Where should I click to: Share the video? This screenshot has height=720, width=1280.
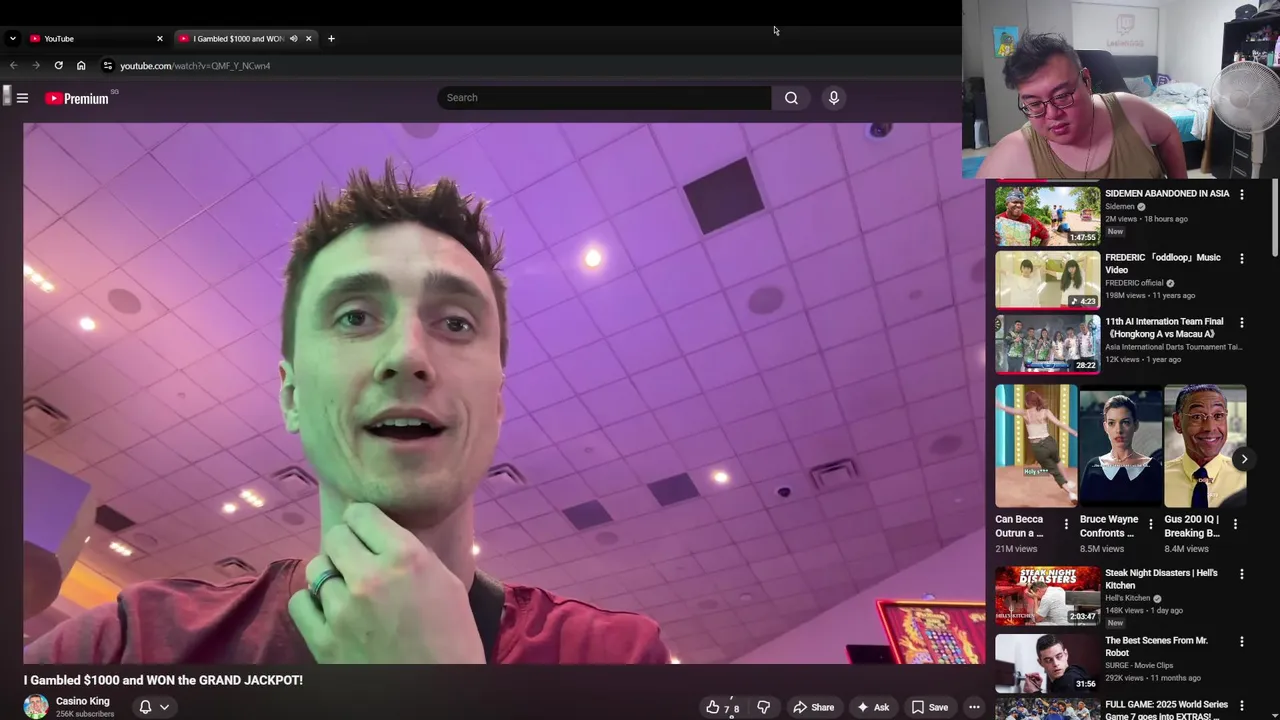813,707
